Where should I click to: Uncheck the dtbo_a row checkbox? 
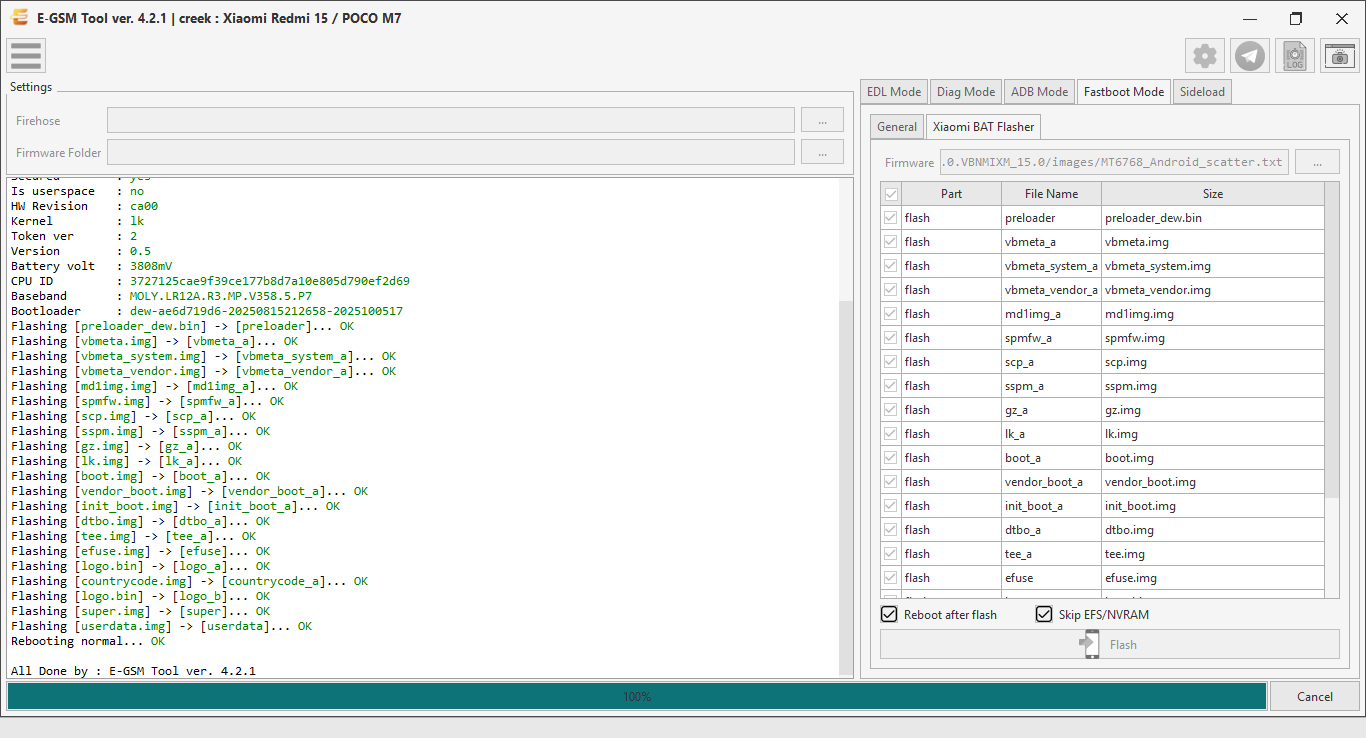(x=891, y=530)
